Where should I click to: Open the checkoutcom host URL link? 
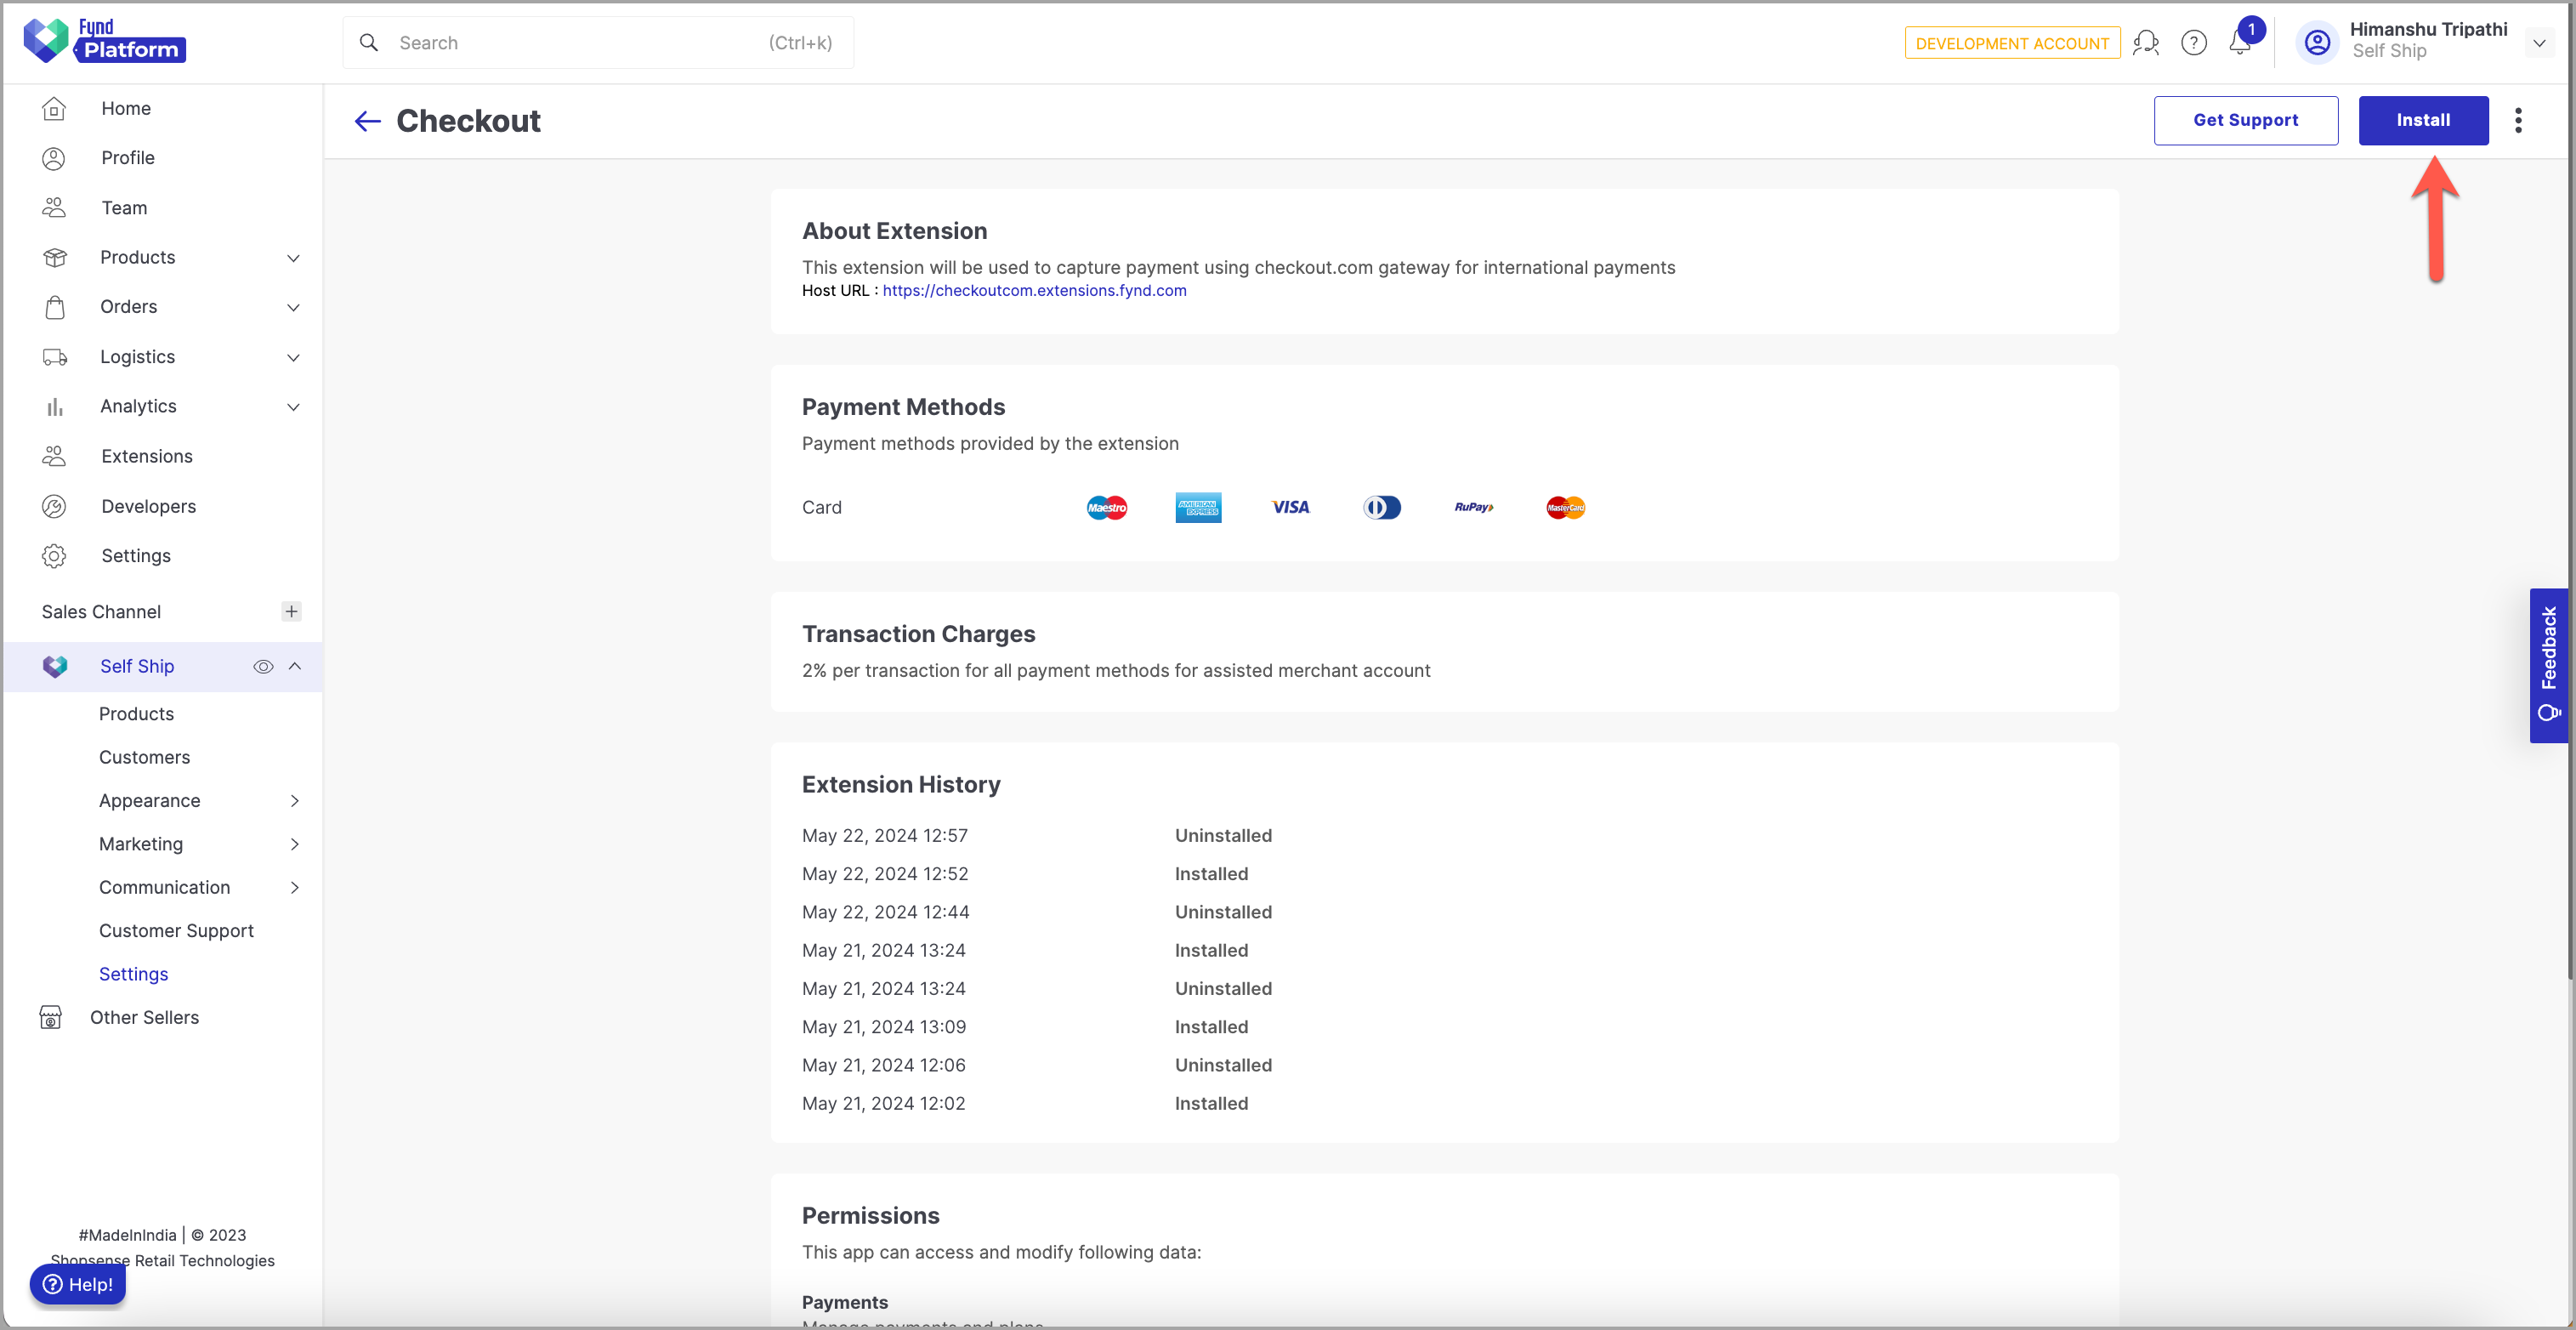pos(1034,290)
